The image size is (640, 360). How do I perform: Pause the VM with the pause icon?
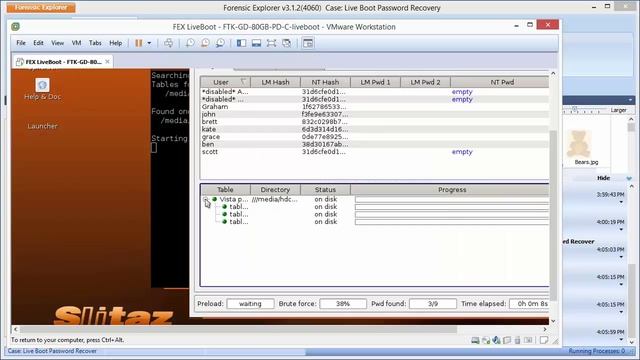click(138, 43)
